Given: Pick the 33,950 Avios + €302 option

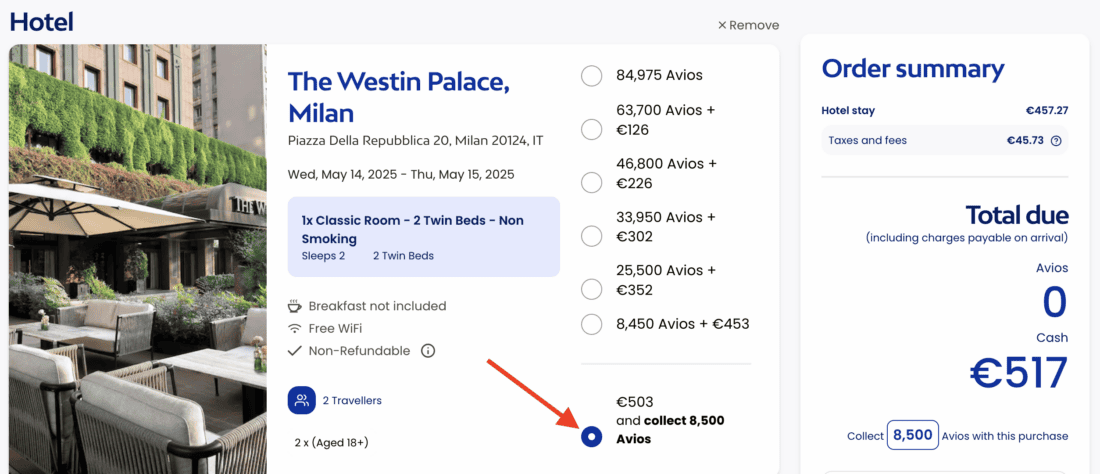Looking at the screenshot, I should tap(591, 235).
